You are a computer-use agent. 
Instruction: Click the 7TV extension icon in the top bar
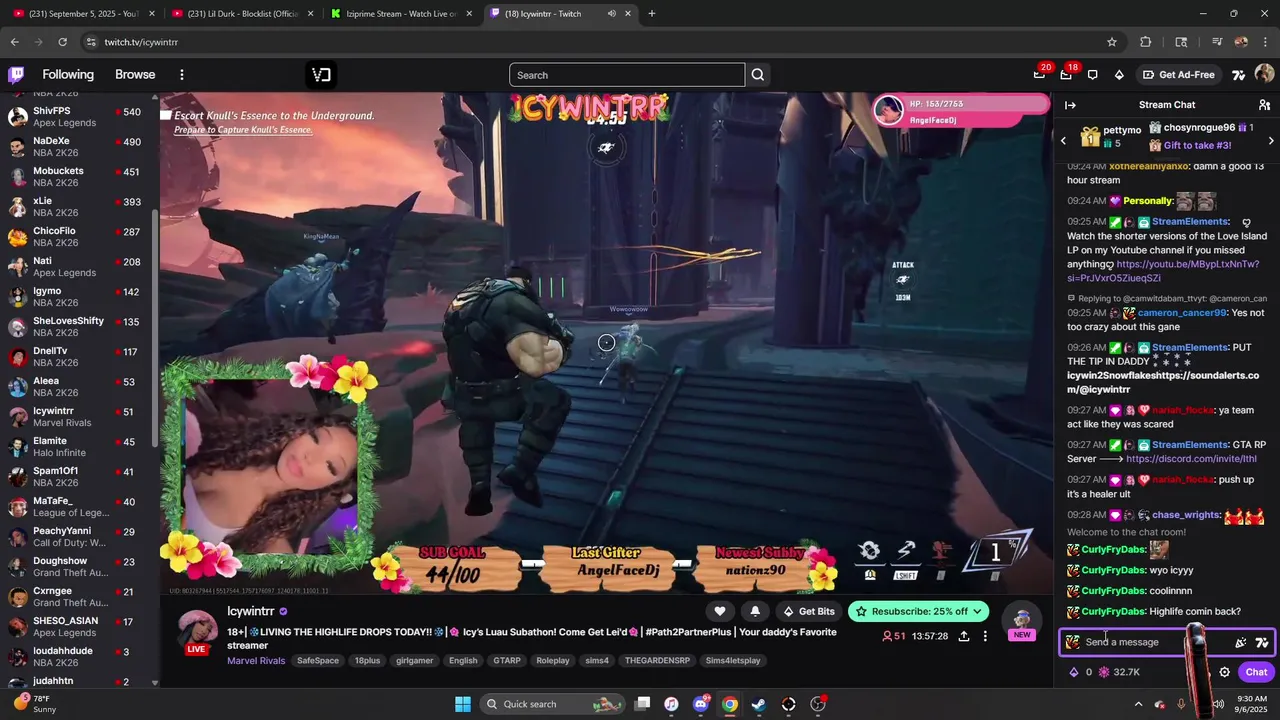(x=1238, y=75)
